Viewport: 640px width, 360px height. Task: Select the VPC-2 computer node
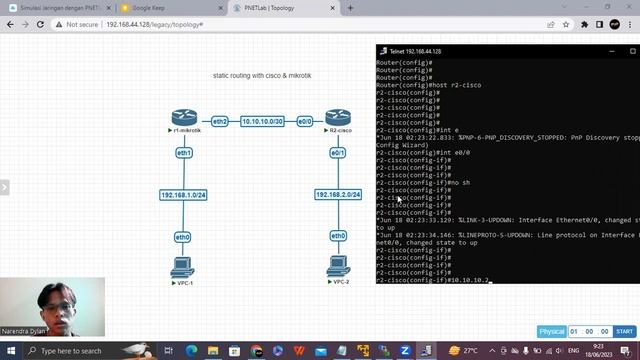tap(338, 266)
